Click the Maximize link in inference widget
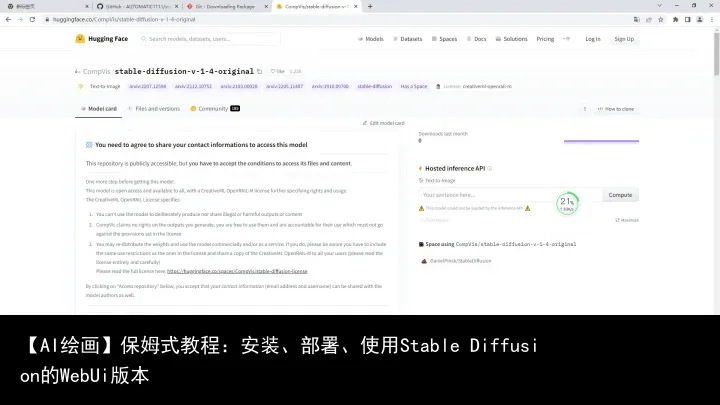The height and width of the screenshot is (405, 720). click(x=627, y=220)
